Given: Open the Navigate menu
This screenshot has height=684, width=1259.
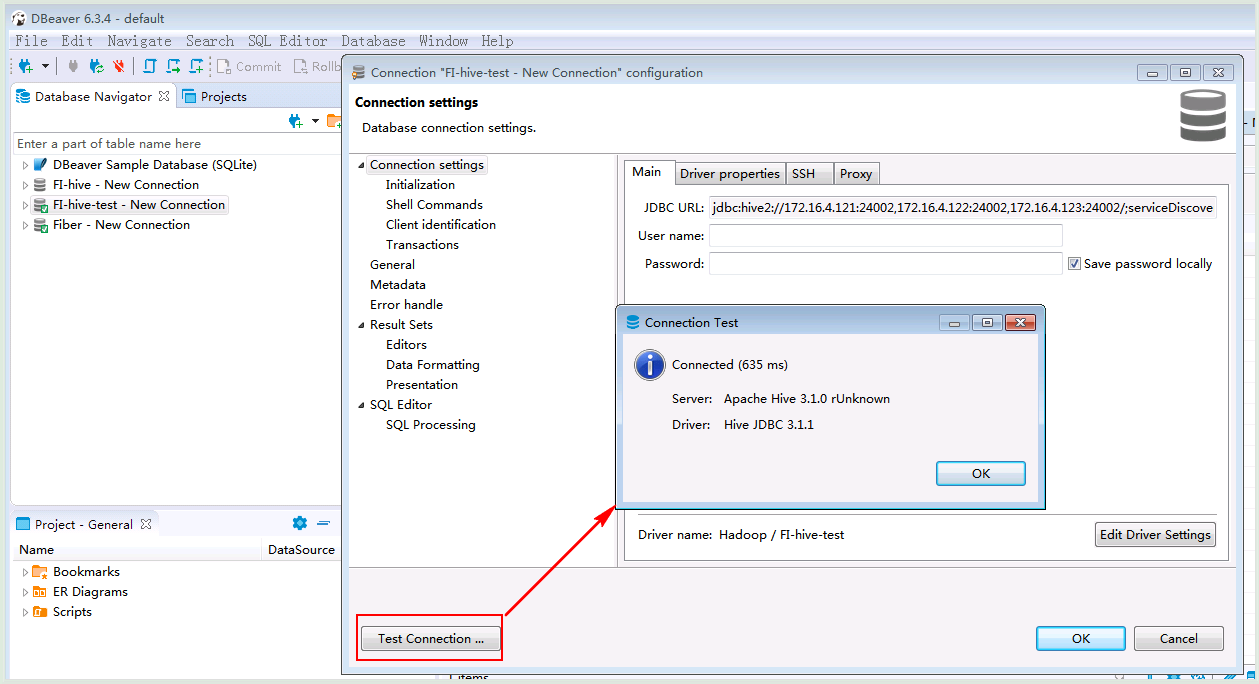Looking at the screenshot, I should 139,41.
